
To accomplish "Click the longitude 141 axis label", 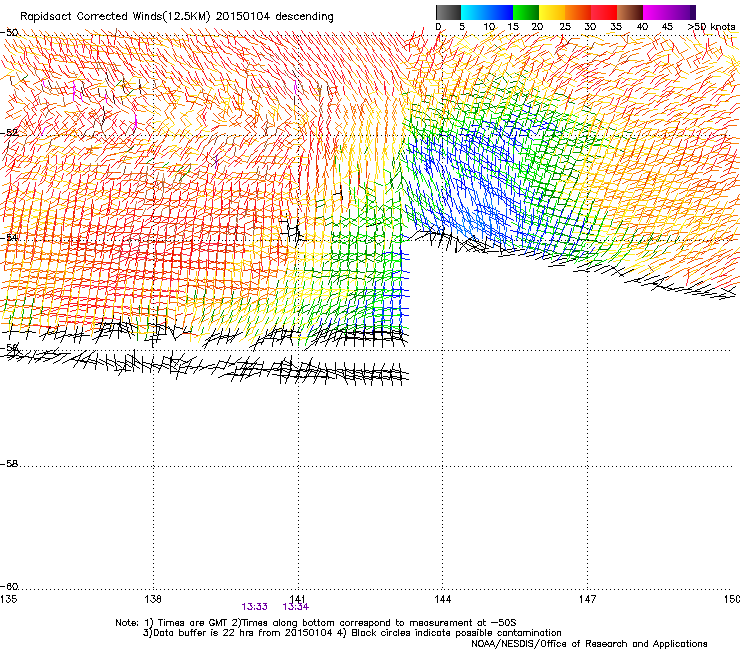I will point(298,599).
